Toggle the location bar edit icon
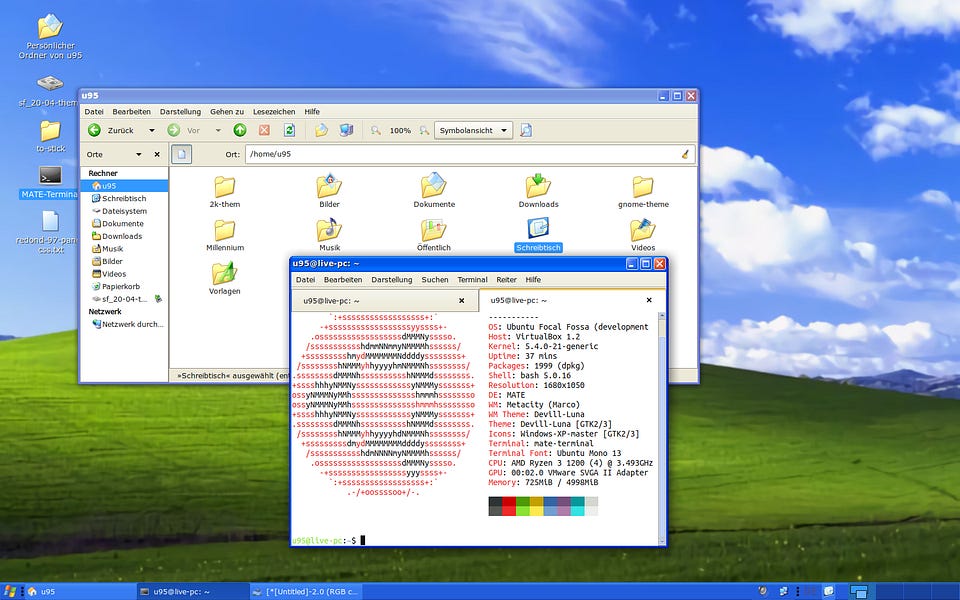The image size is (960, 600). 182,154
